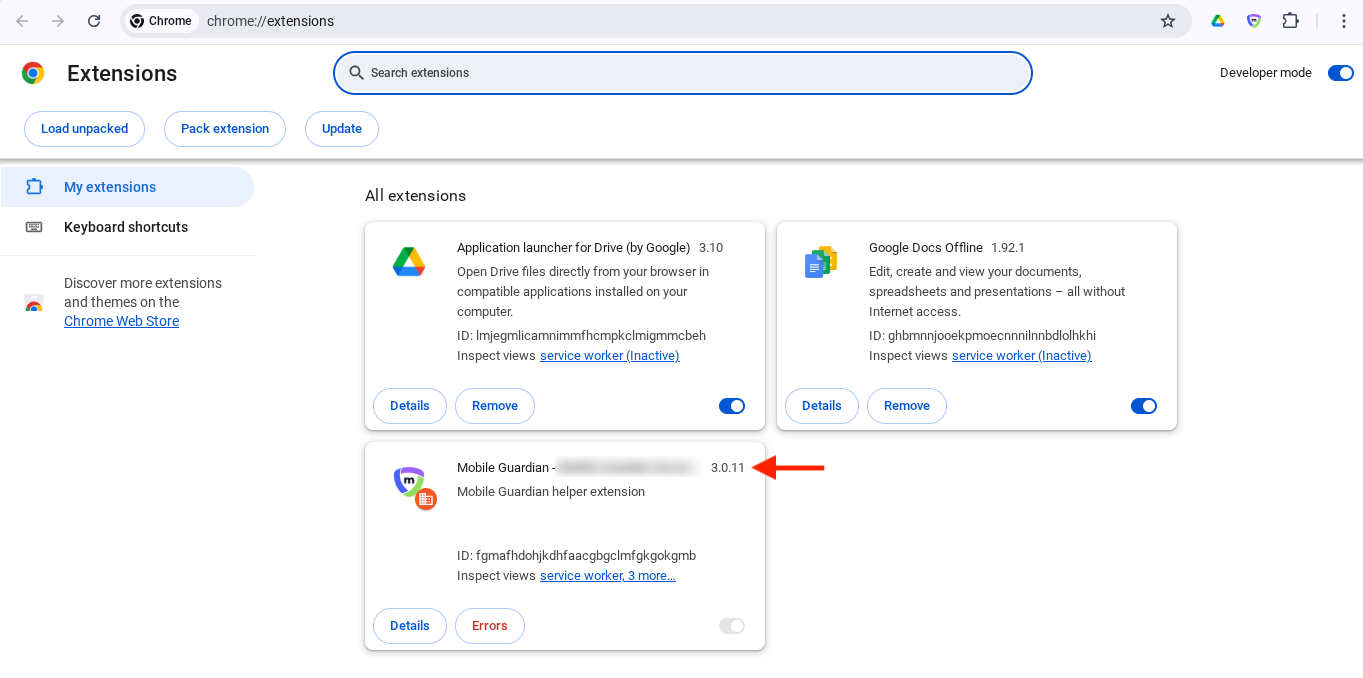Disable Application launcher for Drive extension
This screenshot has height=678, width=1363.
pos(732,406)
